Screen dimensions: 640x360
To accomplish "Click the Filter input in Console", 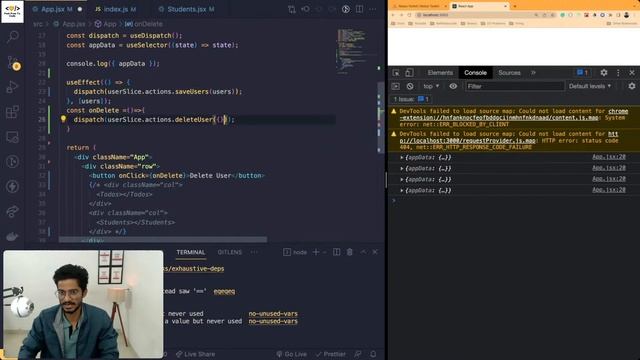I will point(515,86).
